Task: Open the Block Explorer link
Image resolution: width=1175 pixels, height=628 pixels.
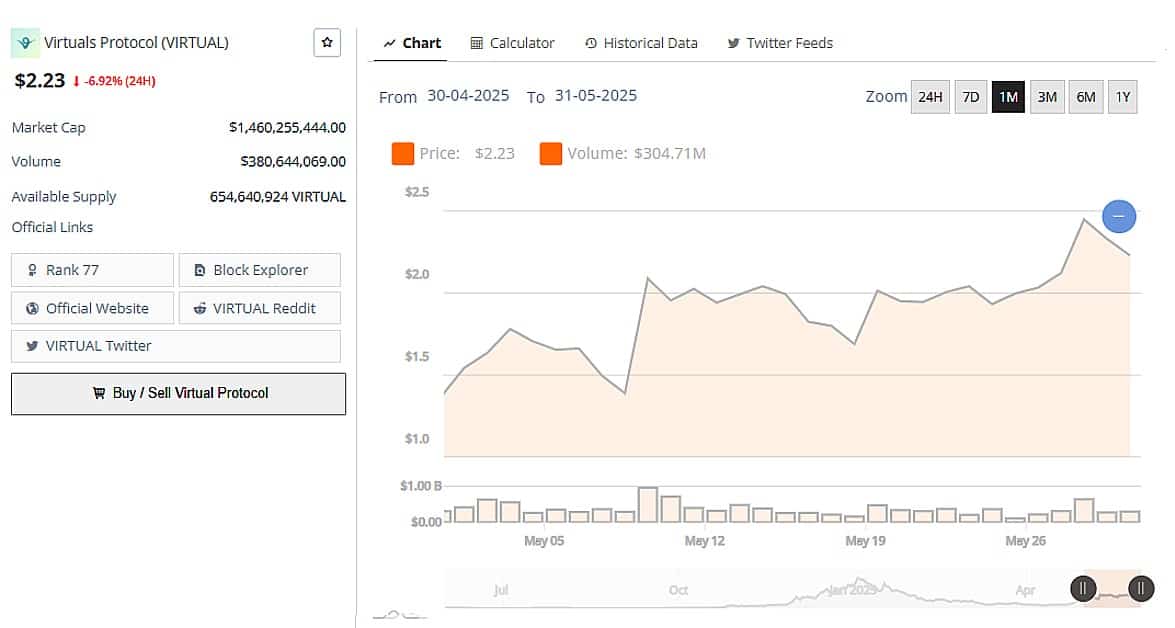Action: tap(259, 270)
